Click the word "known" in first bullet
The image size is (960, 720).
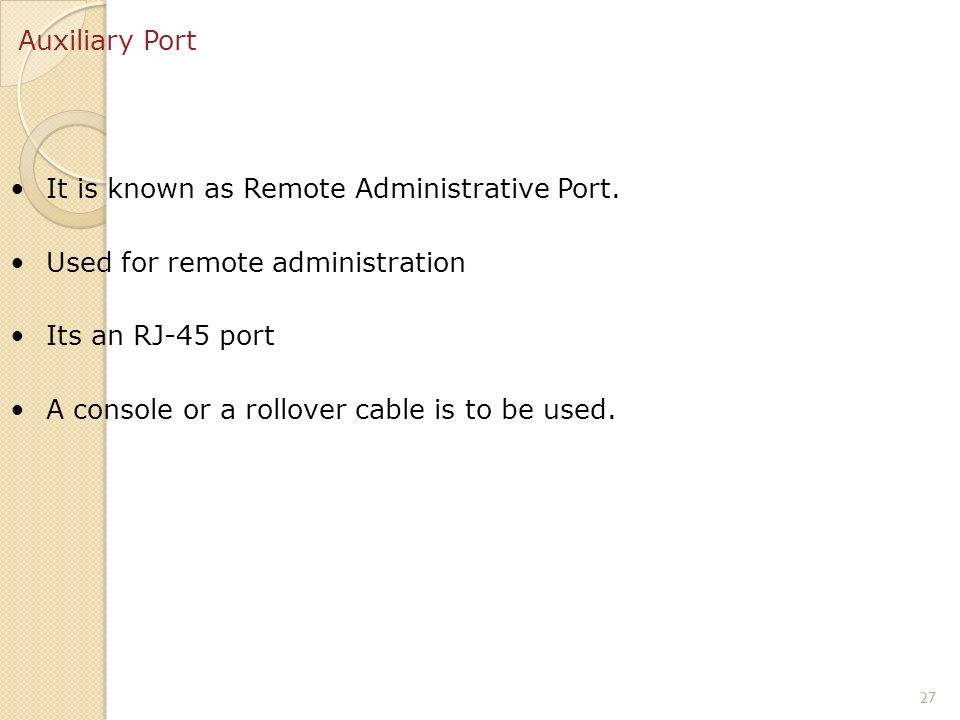coord(151,189)
